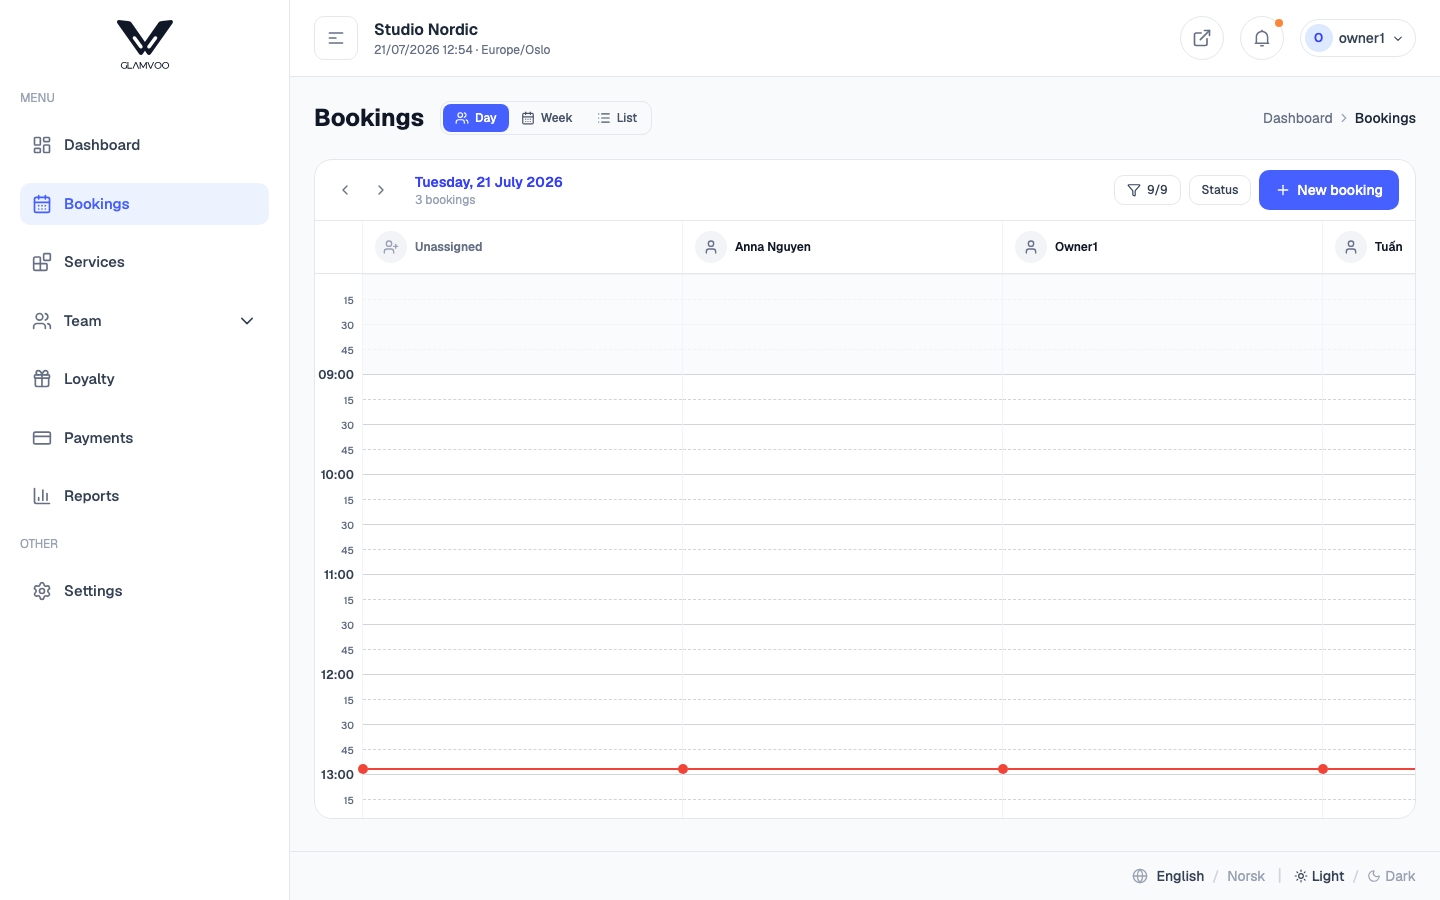
Task: Click the Payments card icon
Action: pyautogui.click(x=42, y=438)
